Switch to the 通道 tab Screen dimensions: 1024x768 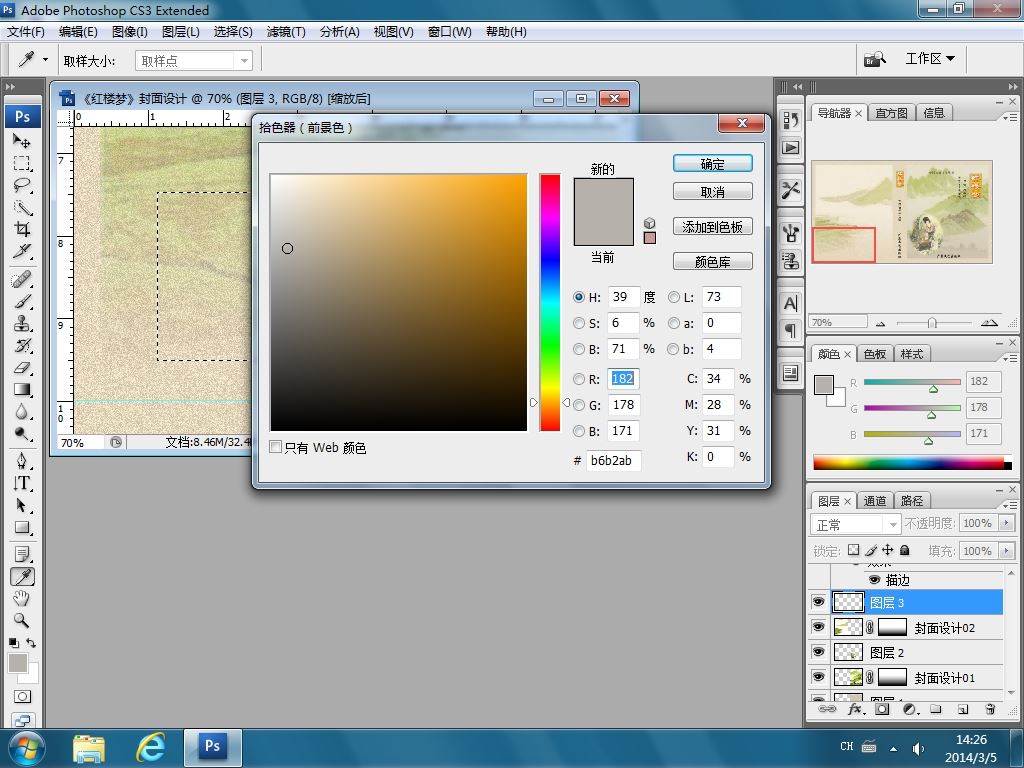(874, 501)
